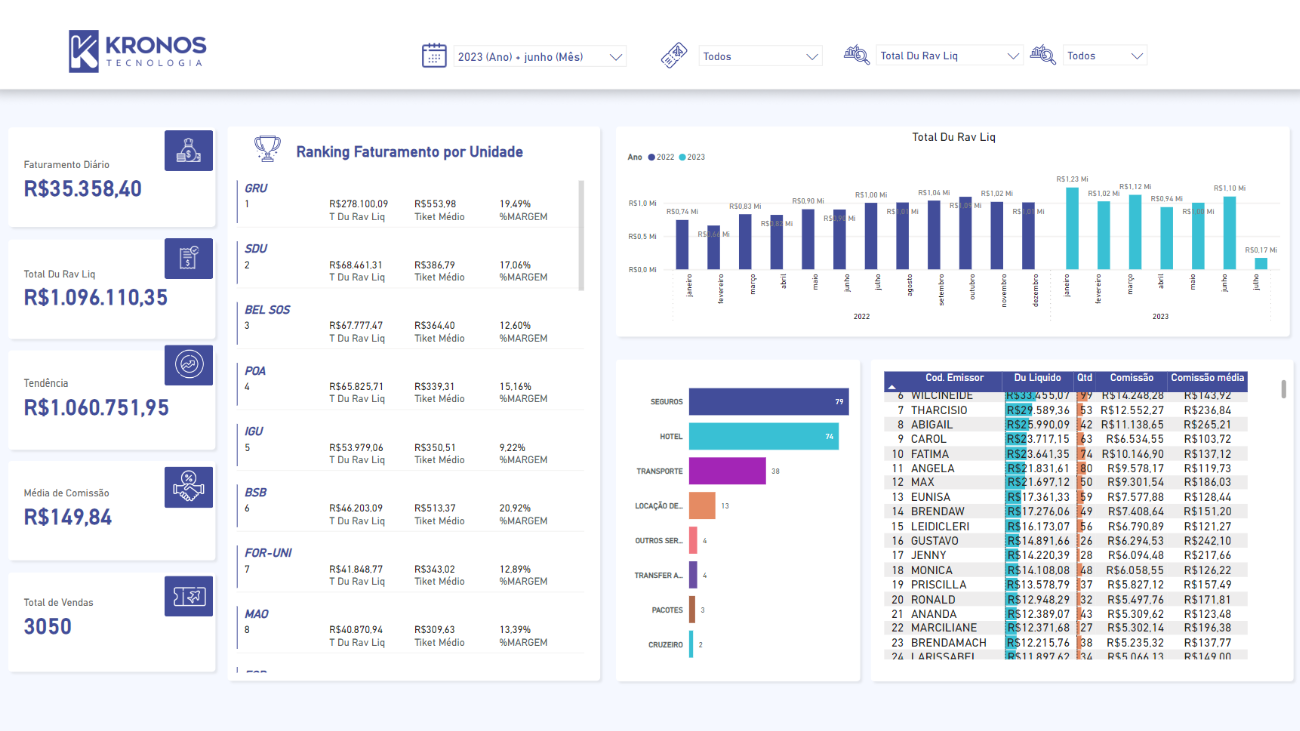Click the trophy icon beside Ranking Faturamento

click(x=267, y=149)
